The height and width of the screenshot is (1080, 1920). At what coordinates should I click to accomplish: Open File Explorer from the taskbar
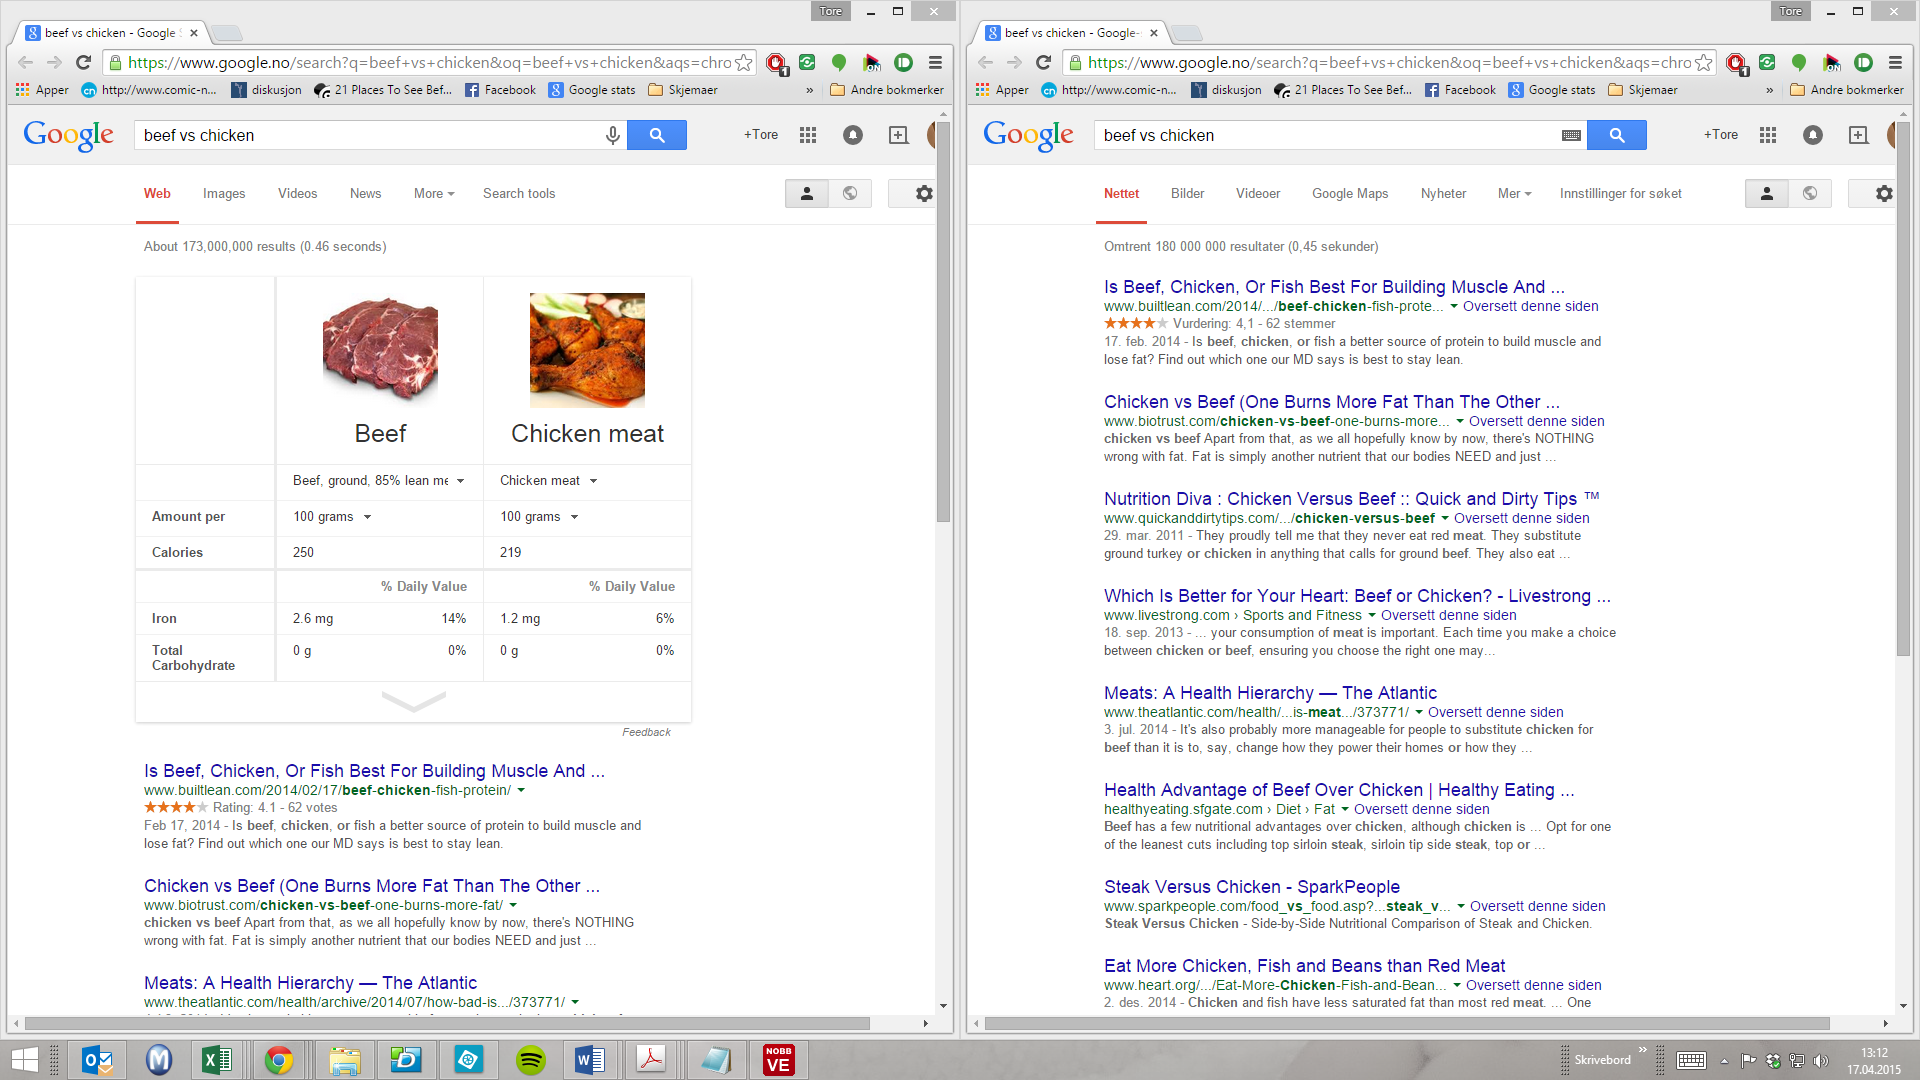(344, 1060)
